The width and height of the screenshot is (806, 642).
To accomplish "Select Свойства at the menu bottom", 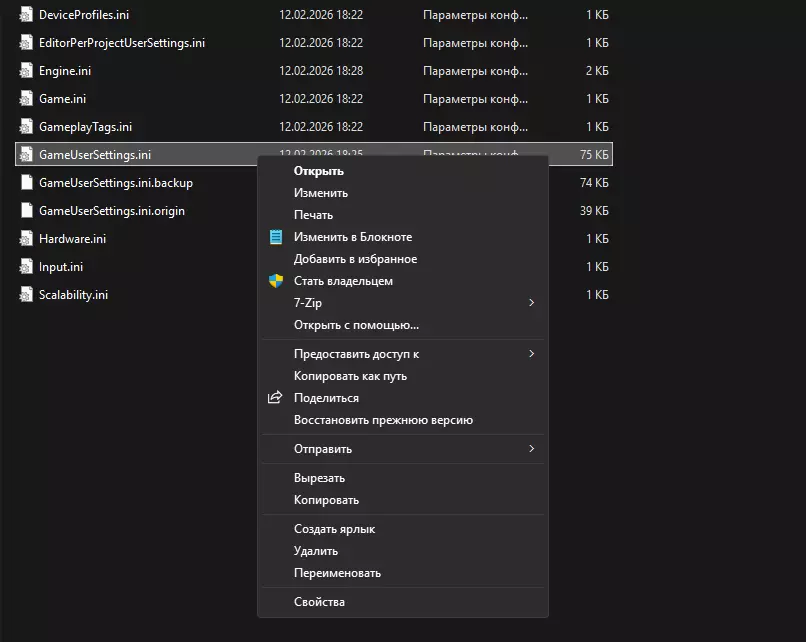I will coord(319,602).
